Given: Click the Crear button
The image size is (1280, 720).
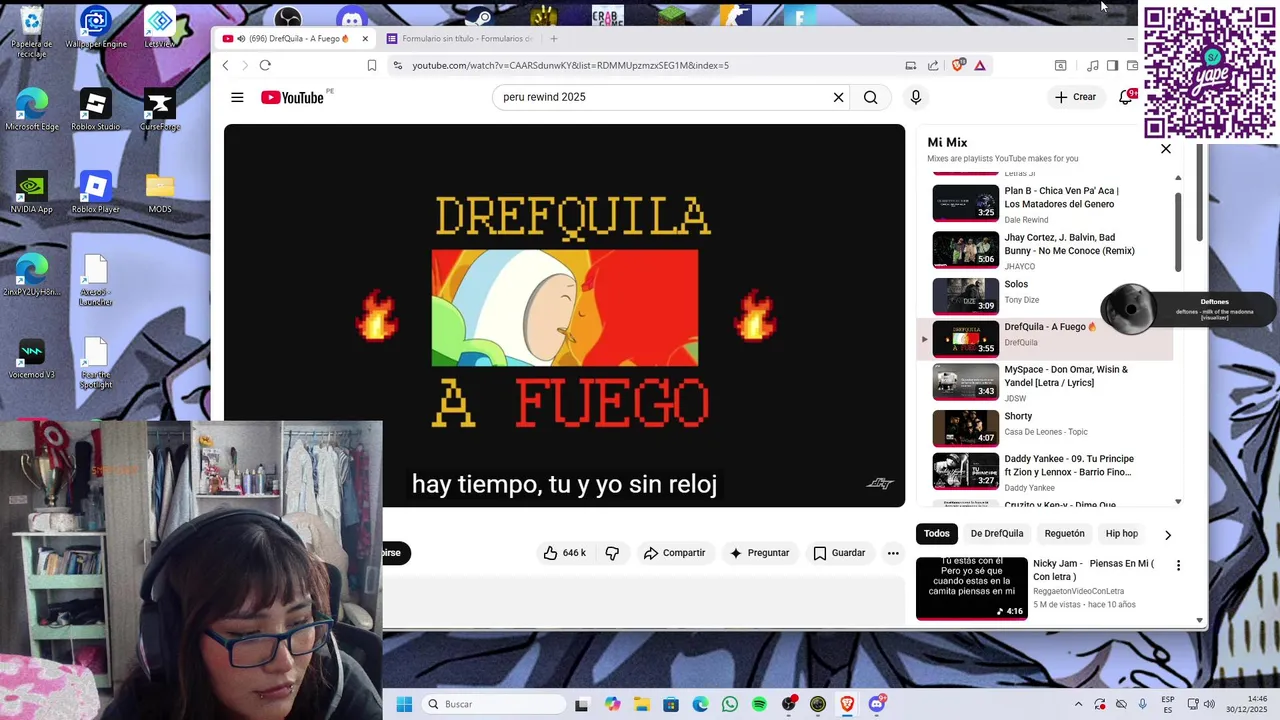Looking at the screenshot, I should (1075, 97).
